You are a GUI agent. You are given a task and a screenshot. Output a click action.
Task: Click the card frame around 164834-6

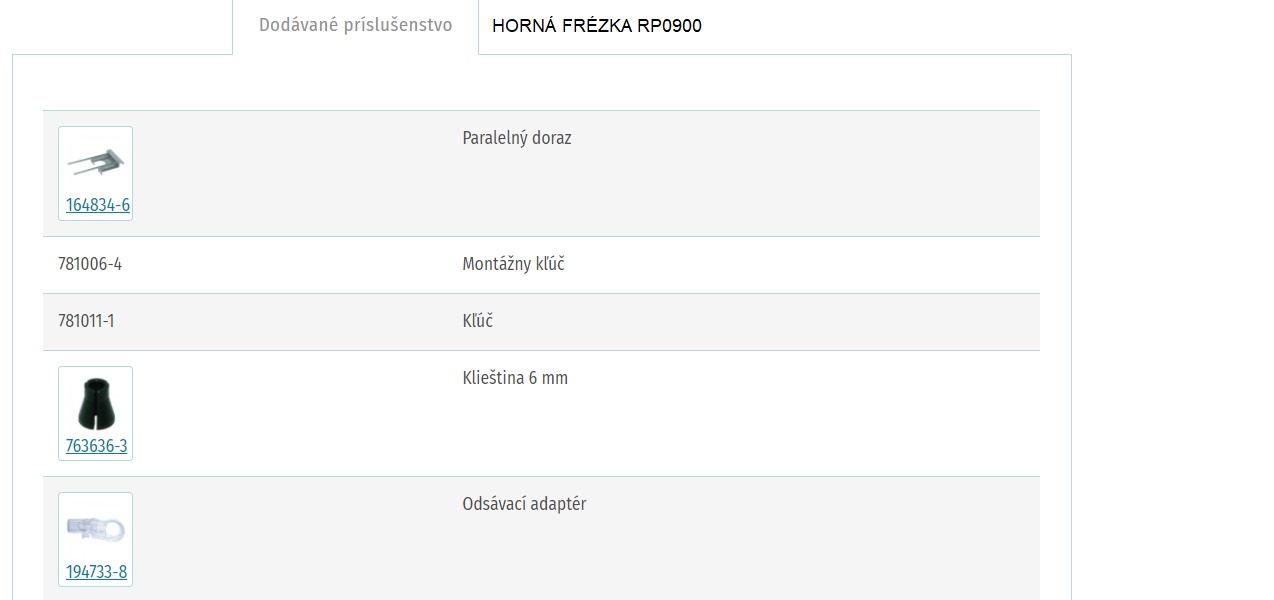[x=95, y=174]
